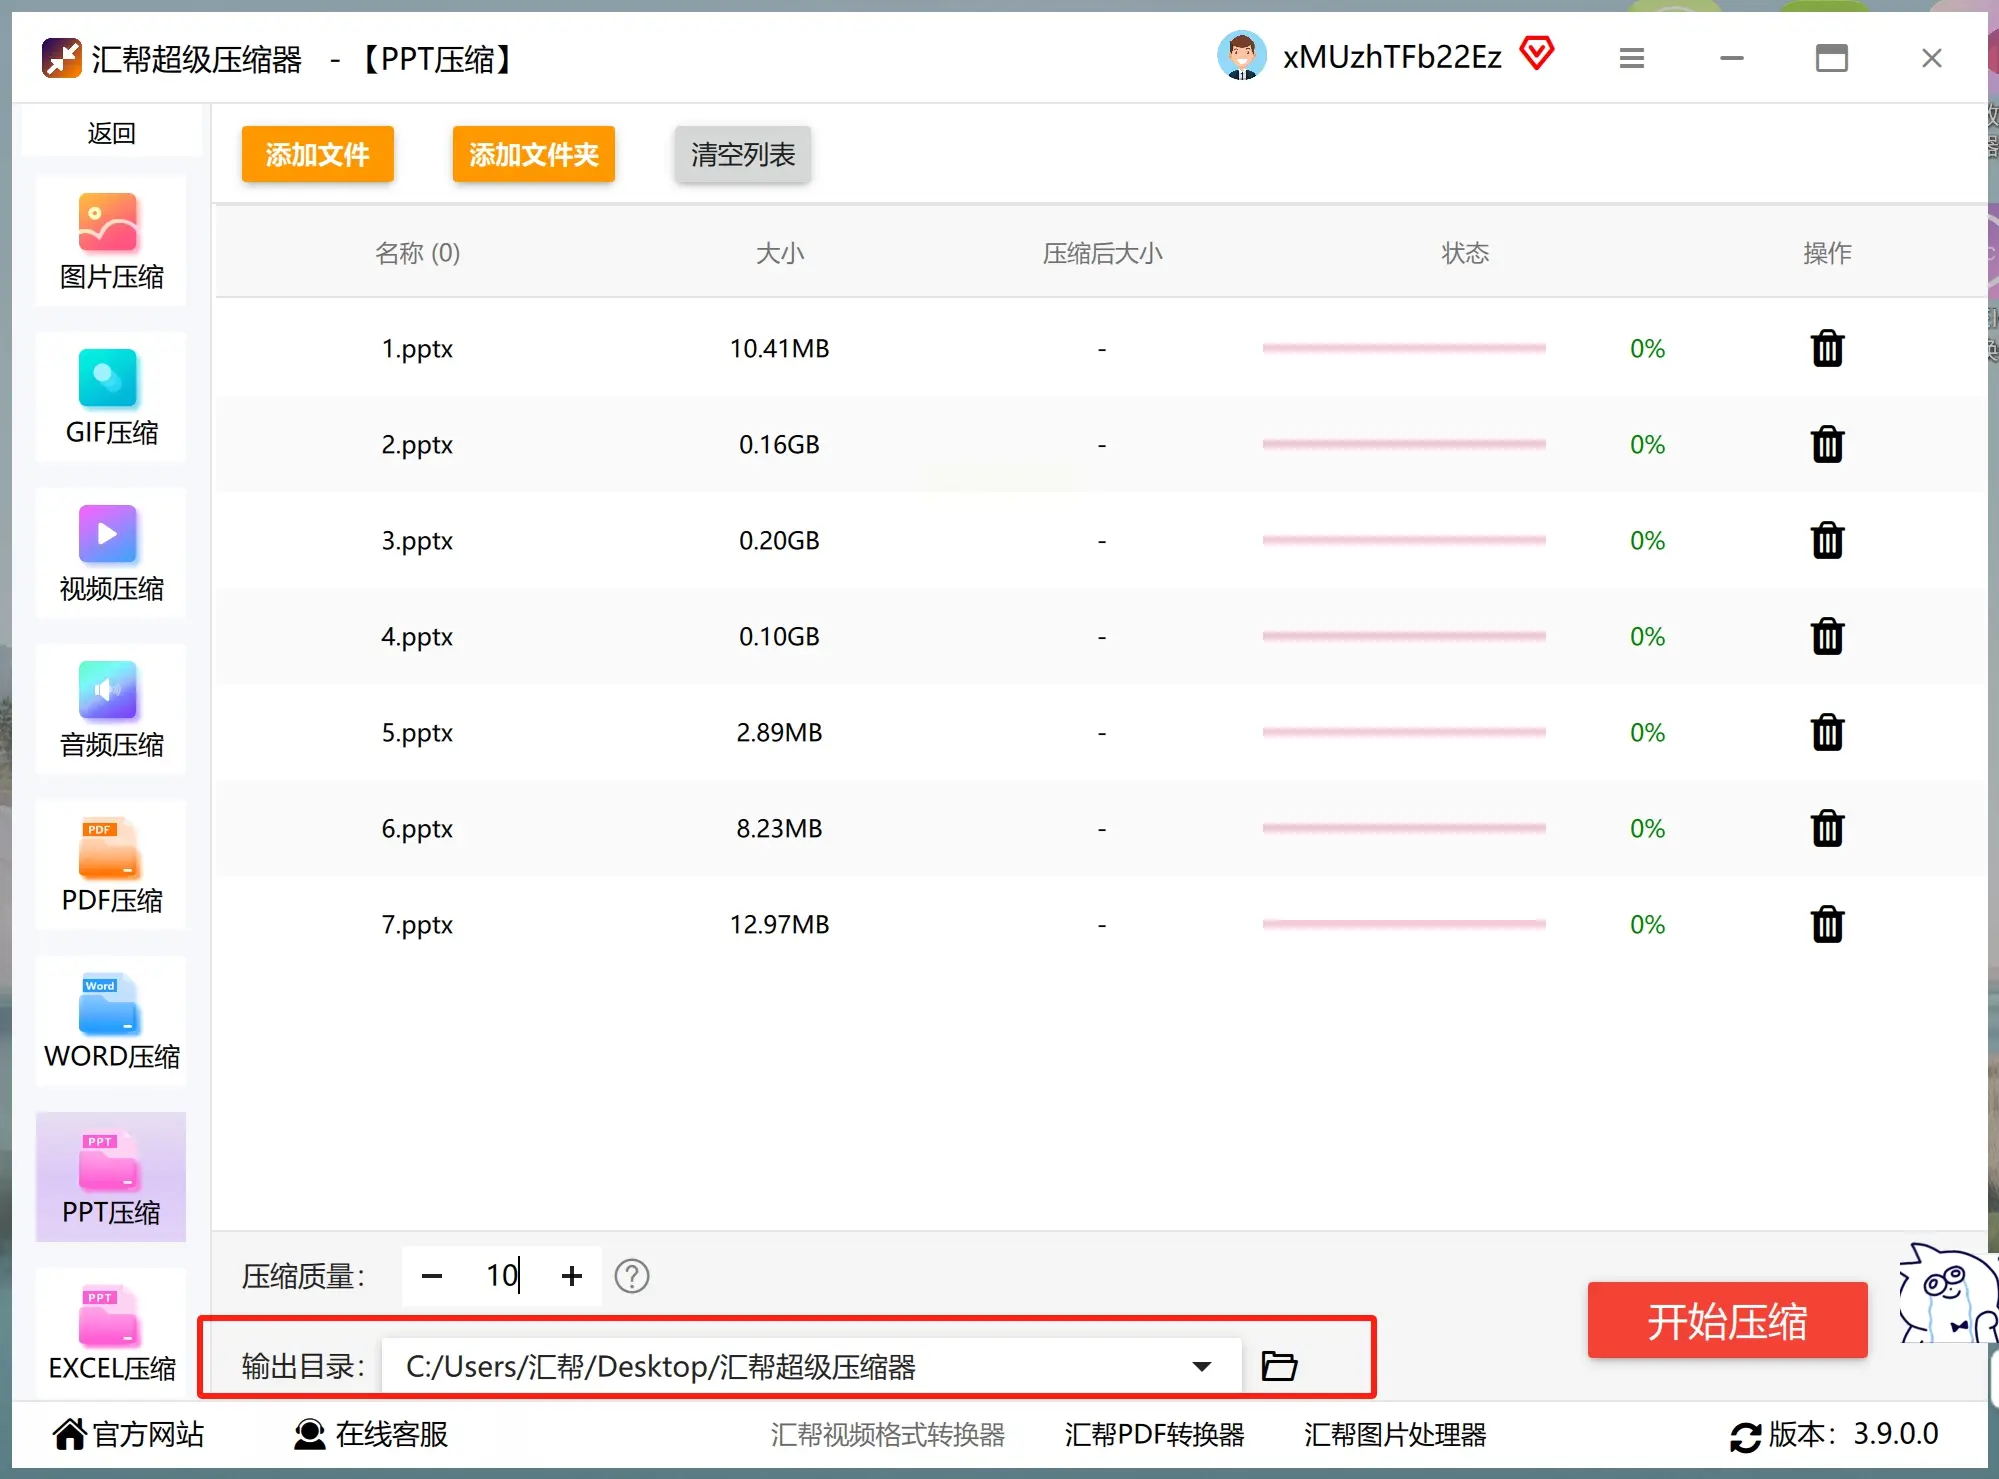Switch to 音频压缩

[x=110, y=709]
